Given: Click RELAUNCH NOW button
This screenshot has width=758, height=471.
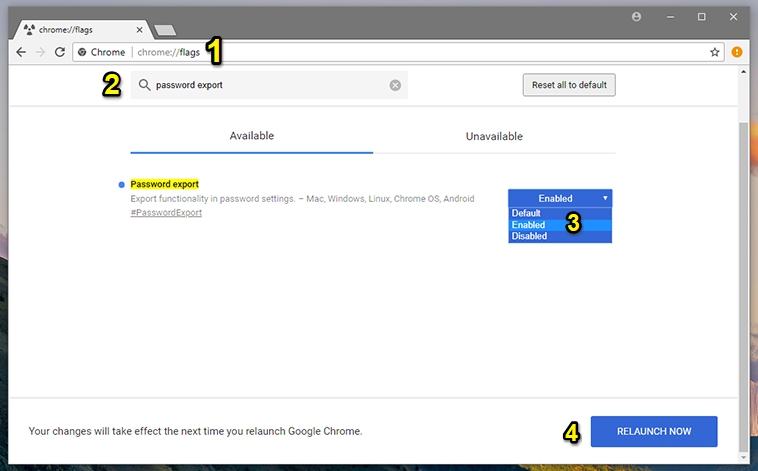Looking at the screenshot, I should pos(654,431).
